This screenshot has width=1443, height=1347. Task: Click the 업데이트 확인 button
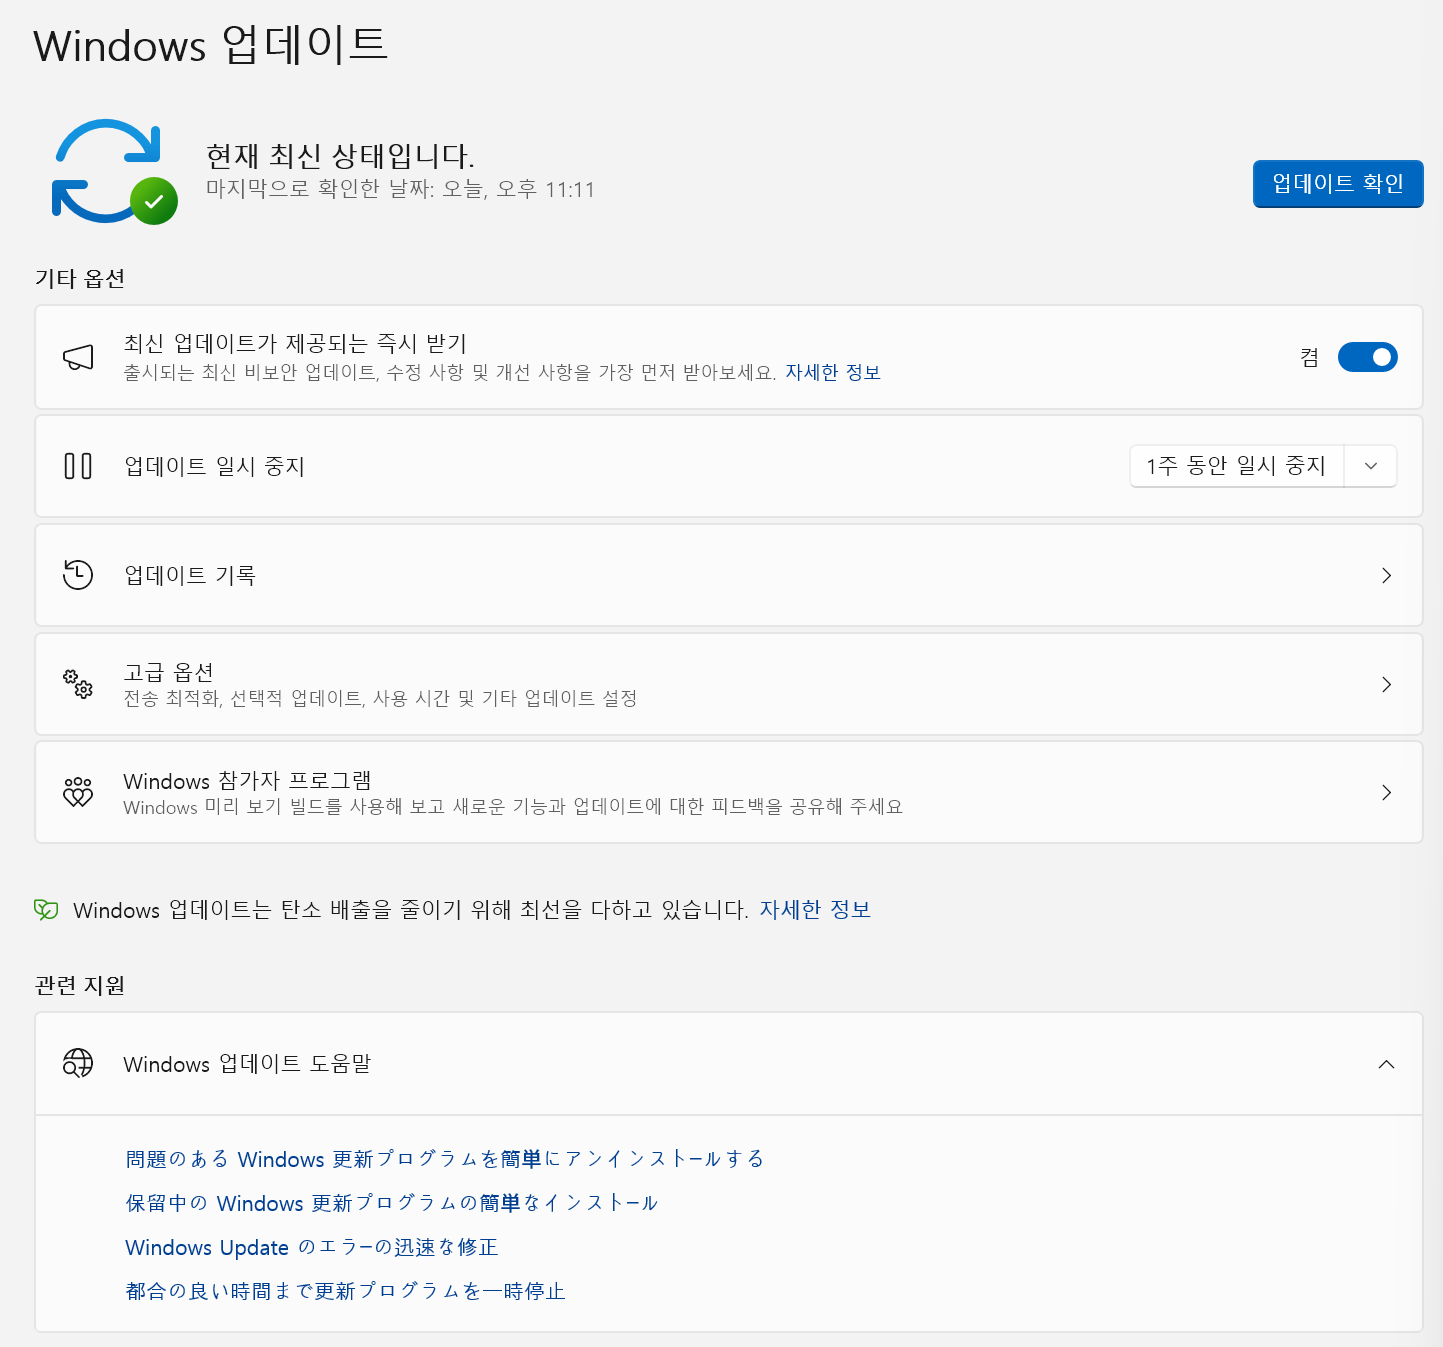1337,184
